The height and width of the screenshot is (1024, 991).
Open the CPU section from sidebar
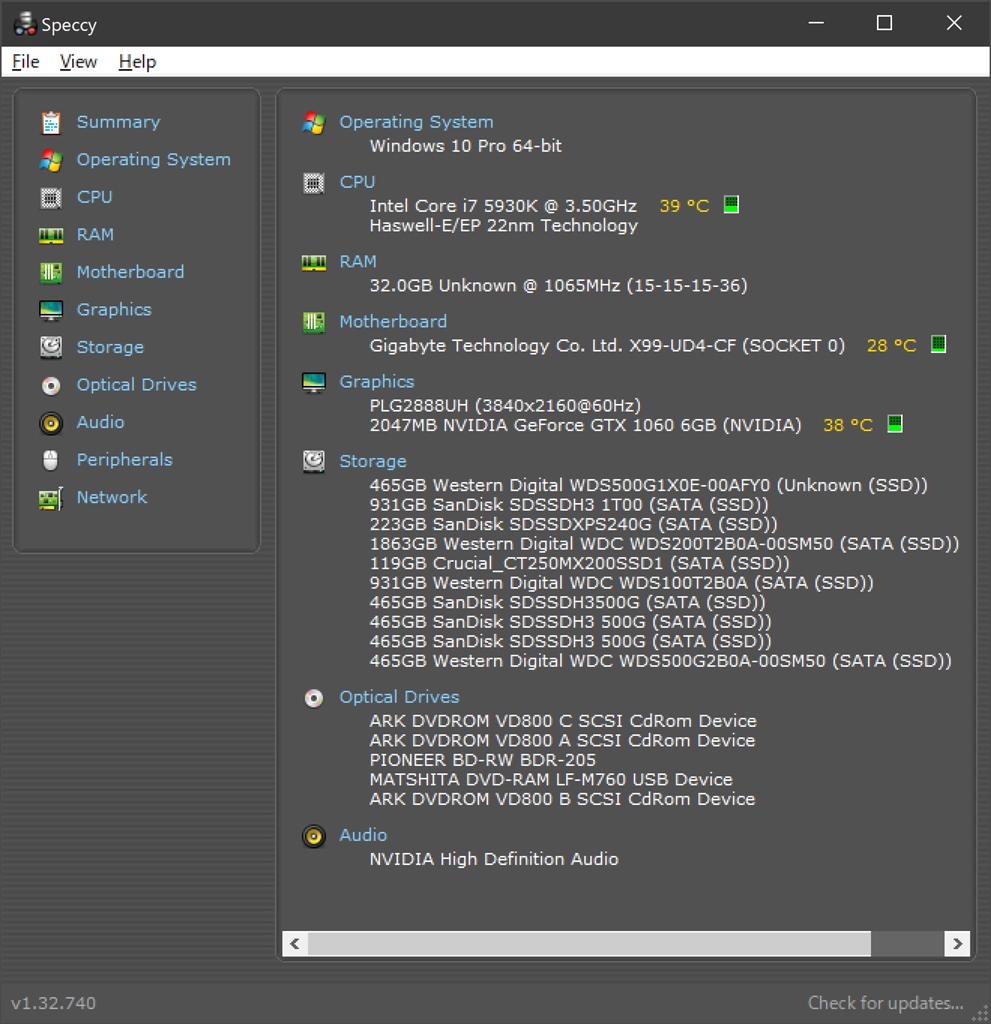tap(95, 197)
